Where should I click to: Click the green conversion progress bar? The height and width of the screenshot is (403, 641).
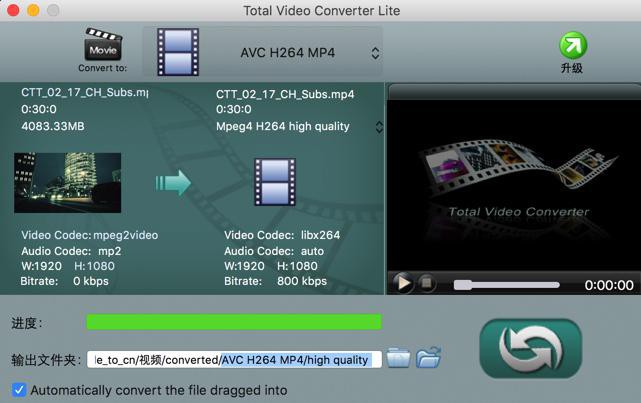pos(234,322)
